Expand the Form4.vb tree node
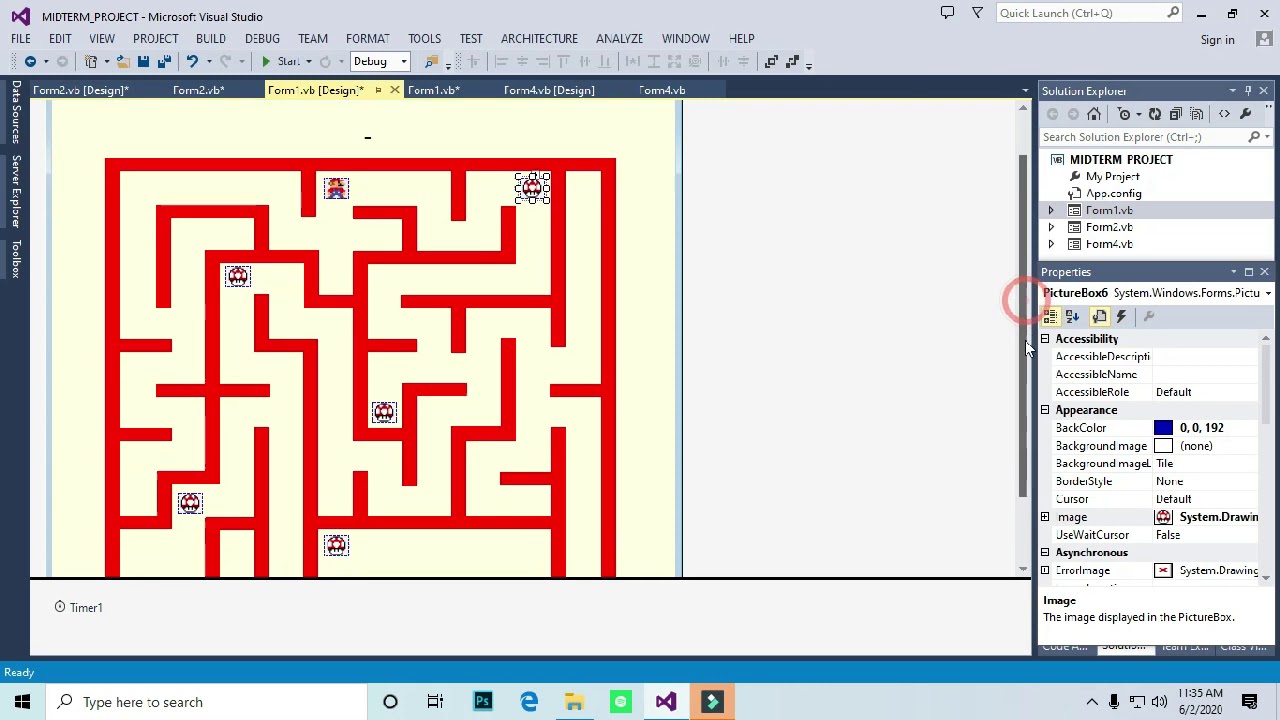 (x=1051, y=244)
